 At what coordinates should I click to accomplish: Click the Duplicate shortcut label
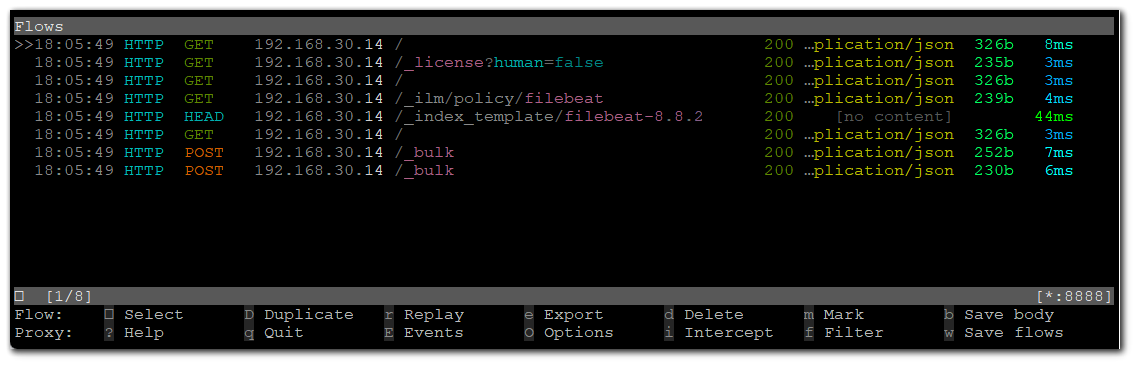click(x=308, y=315)
